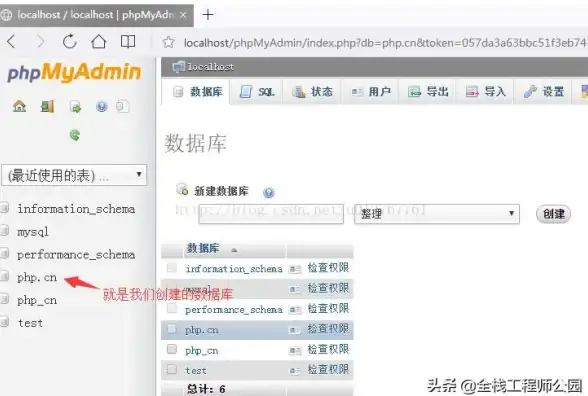Select the localhost phpMyAdmin browser tab
This screenshot has height=396, width=588.
coord(96,15)
